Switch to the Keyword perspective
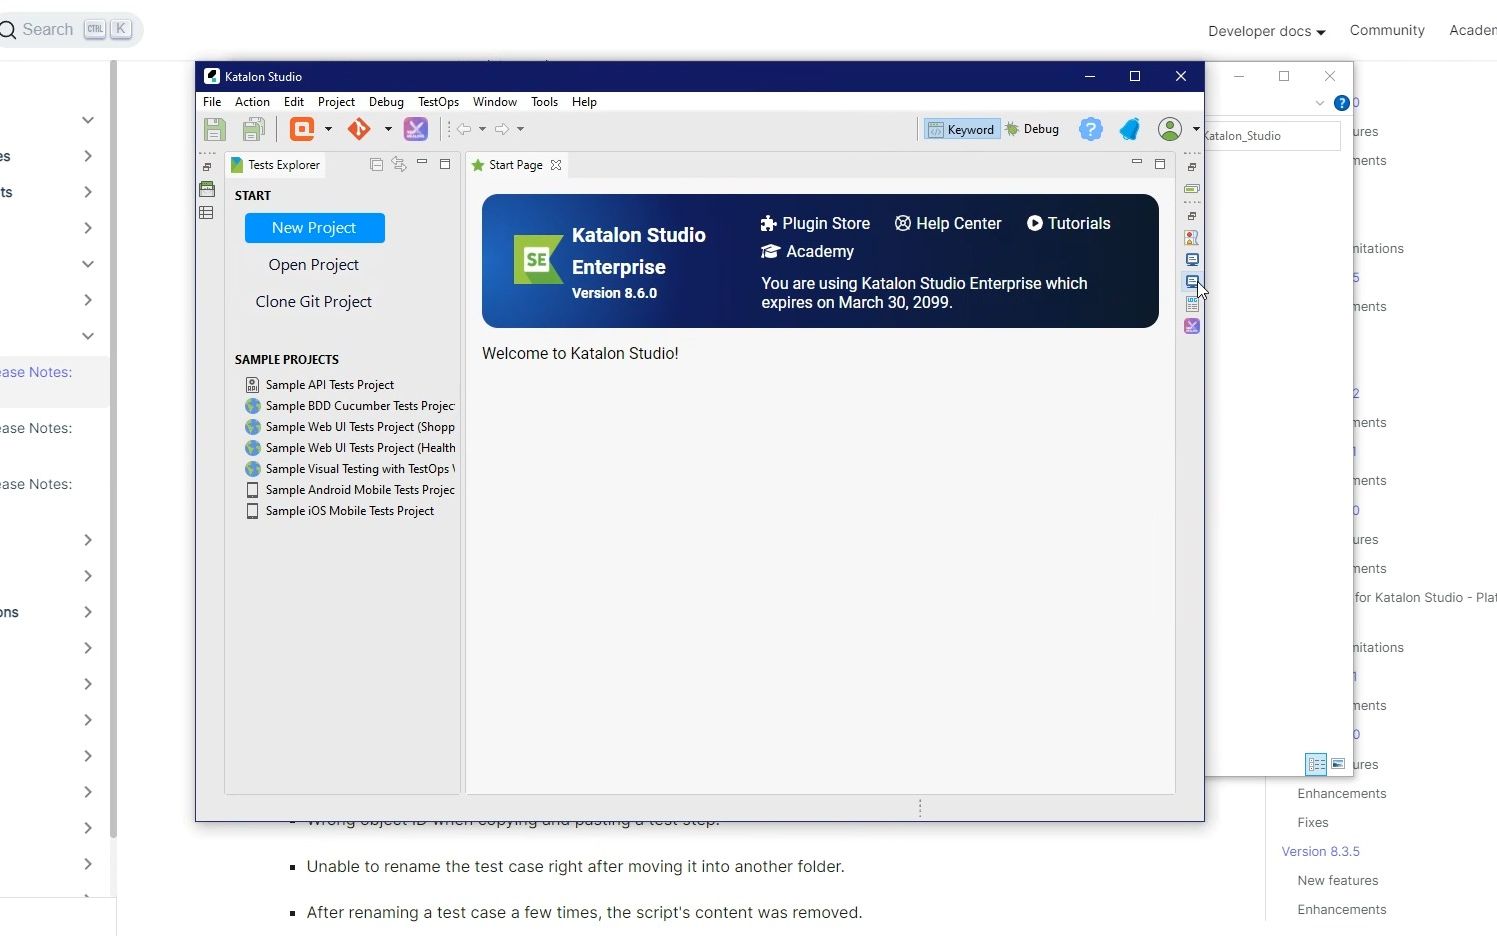 click(961, 129)
